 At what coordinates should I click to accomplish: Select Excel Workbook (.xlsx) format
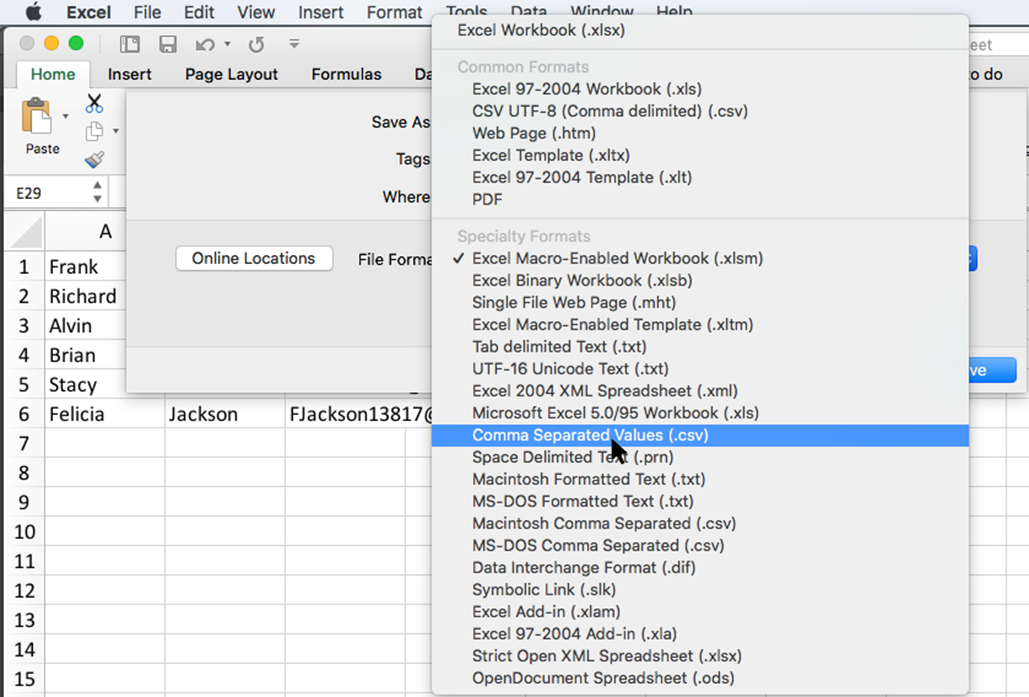coord(700,30)
